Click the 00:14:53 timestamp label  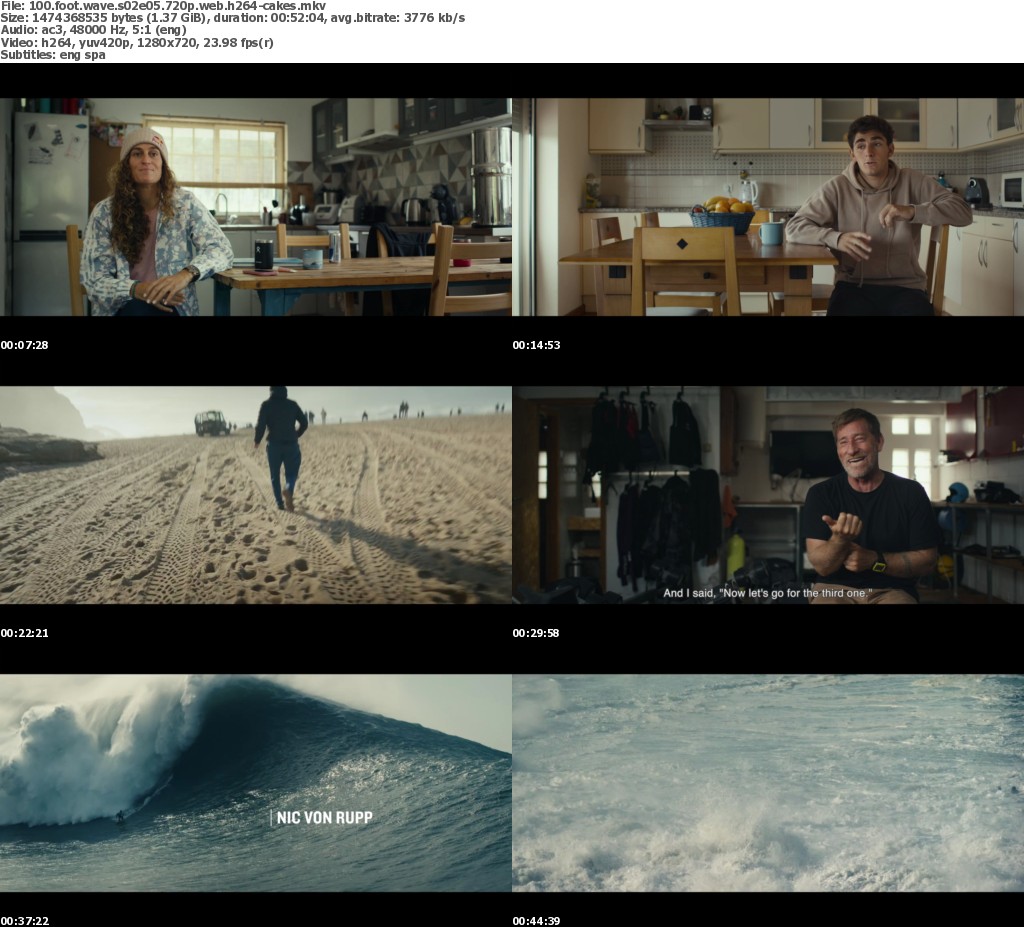(x=536, y=345)
